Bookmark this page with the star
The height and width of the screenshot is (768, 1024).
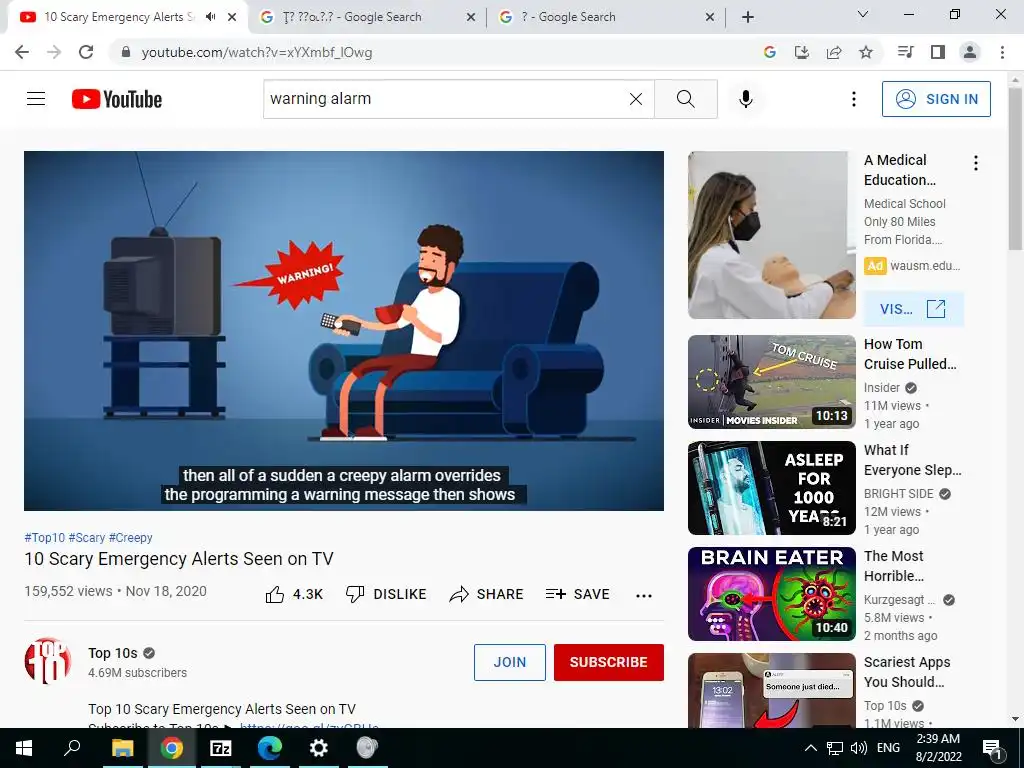click(866, 52)
